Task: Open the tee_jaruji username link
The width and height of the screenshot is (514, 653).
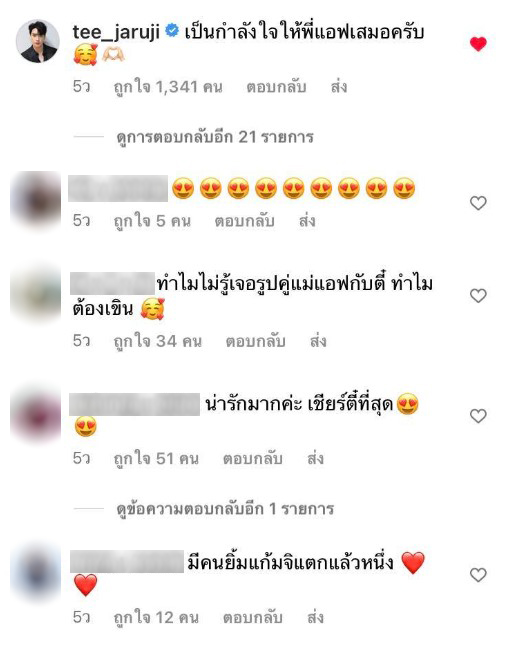Action: point(116,32)
